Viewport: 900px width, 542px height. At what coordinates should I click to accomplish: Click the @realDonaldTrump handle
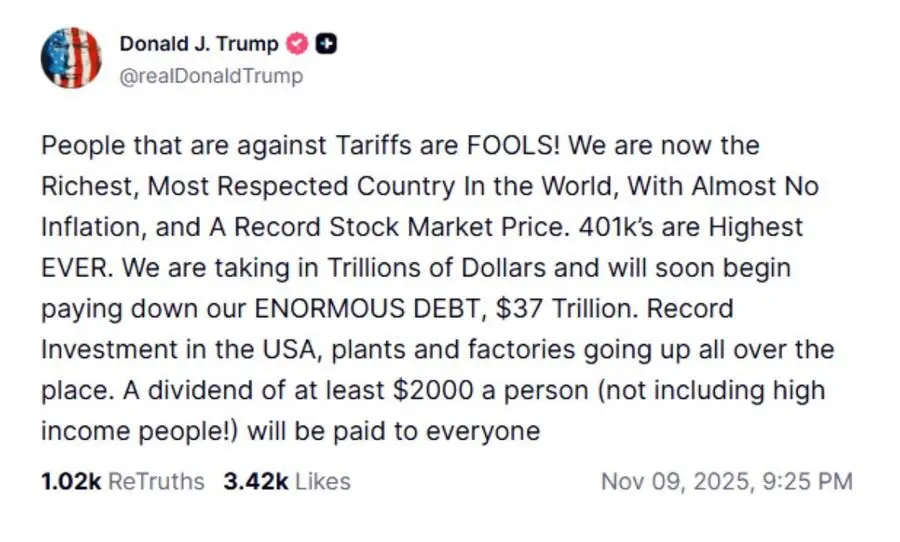pos(211,75)
